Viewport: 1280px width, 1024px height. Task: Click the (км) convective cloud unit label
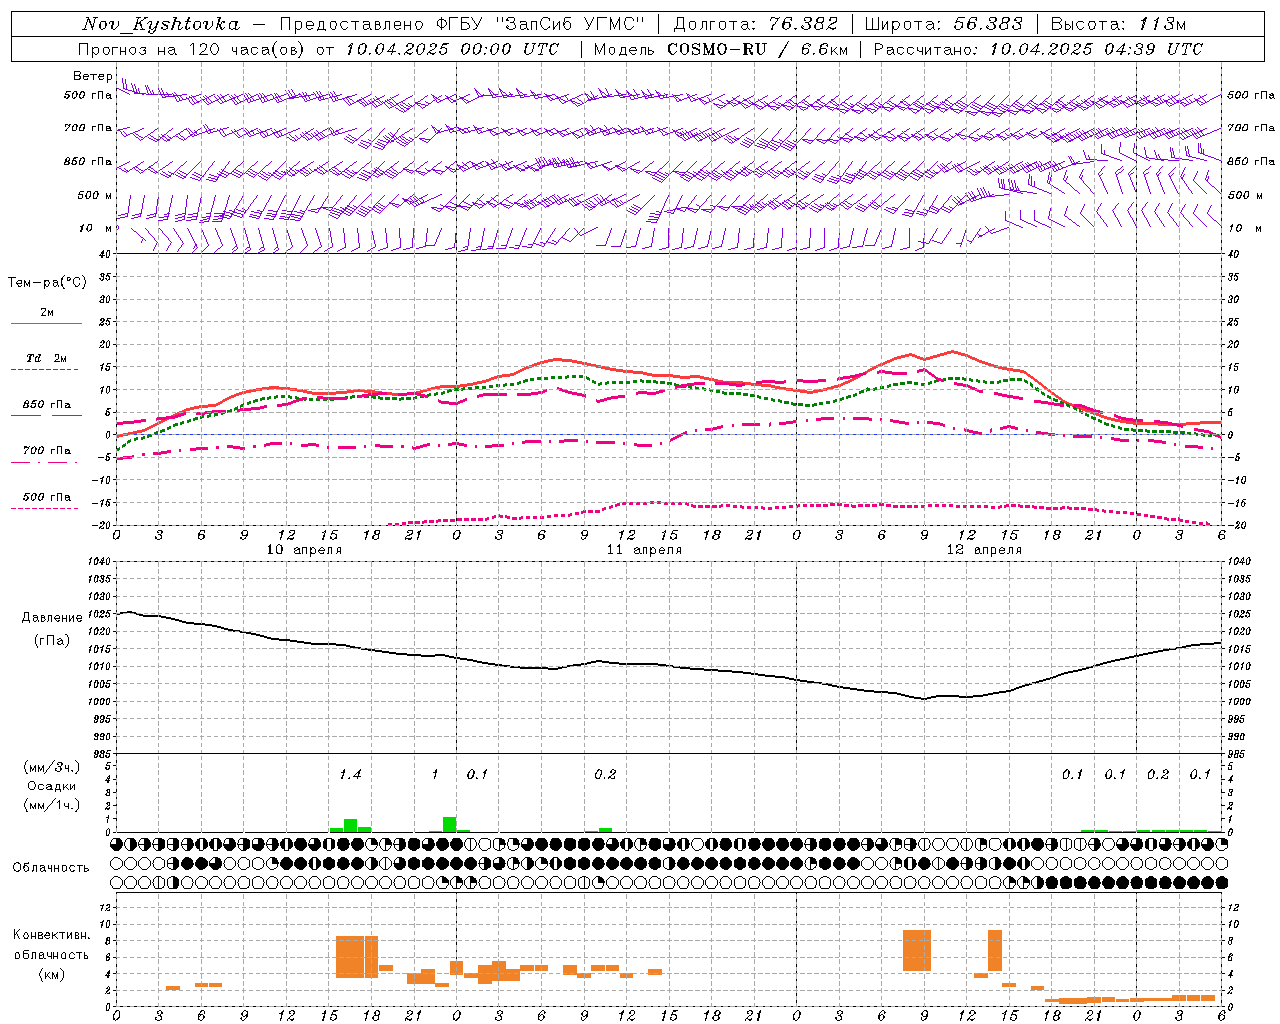[52, 974]
